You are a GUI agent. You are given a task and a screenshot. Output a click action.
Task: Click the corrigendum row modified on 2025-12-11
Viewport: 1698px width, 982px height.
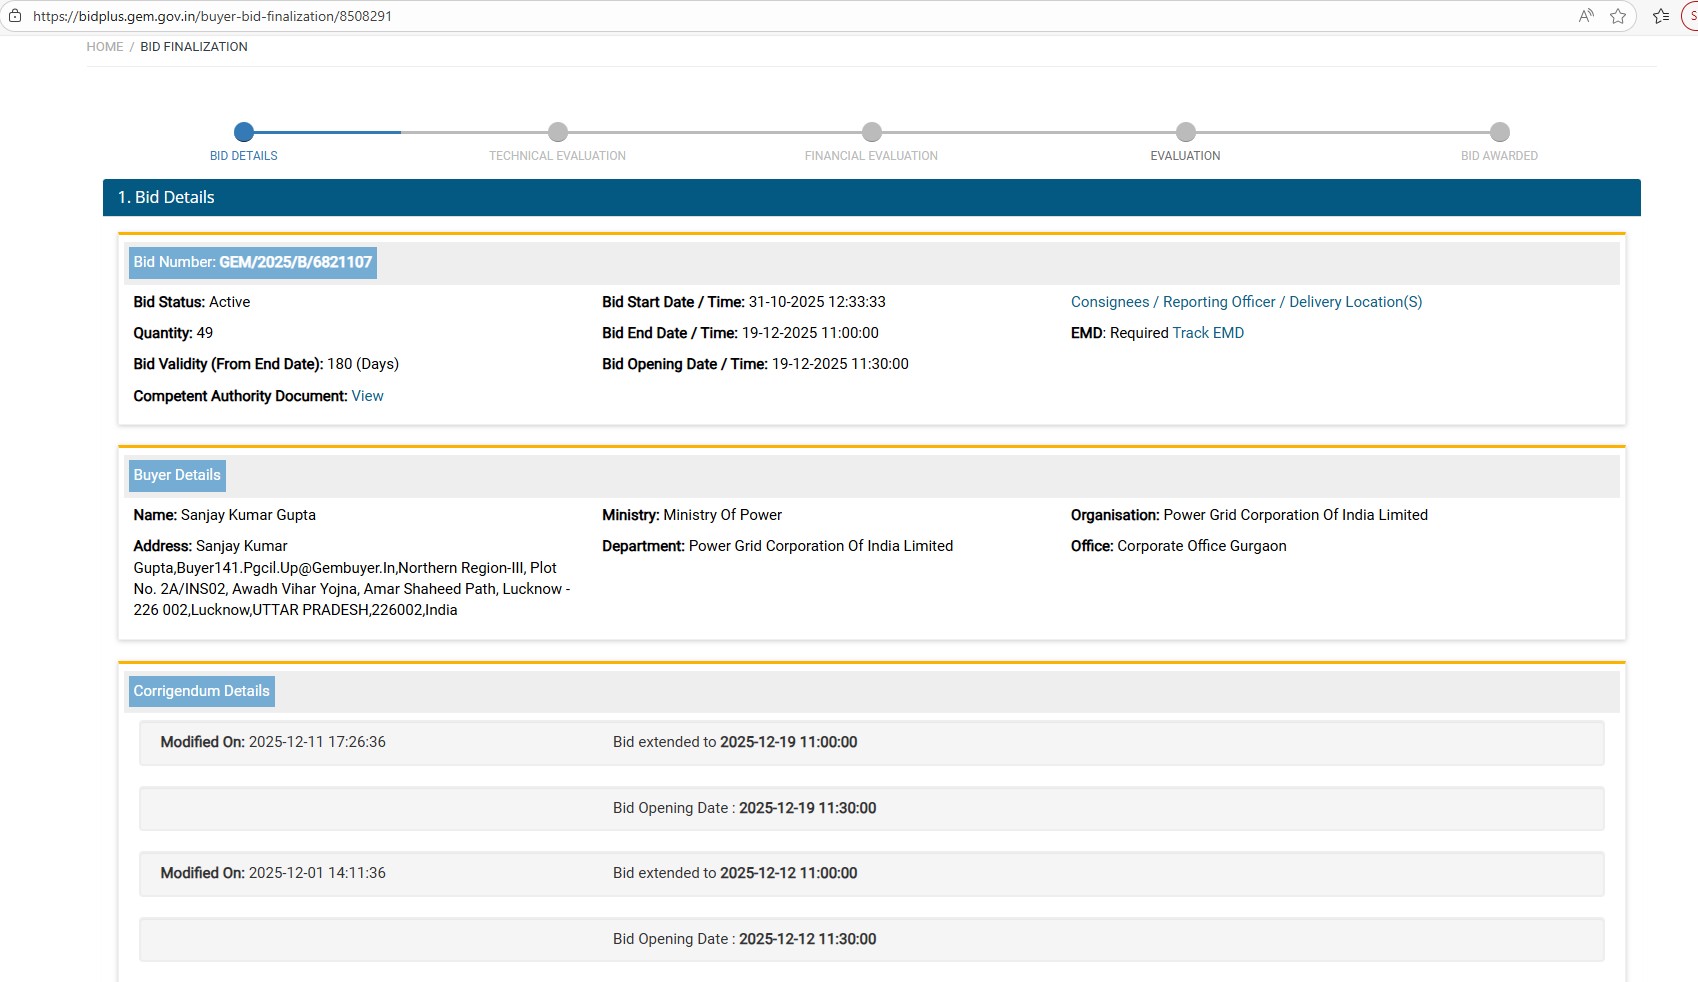[x=871, y=743]
